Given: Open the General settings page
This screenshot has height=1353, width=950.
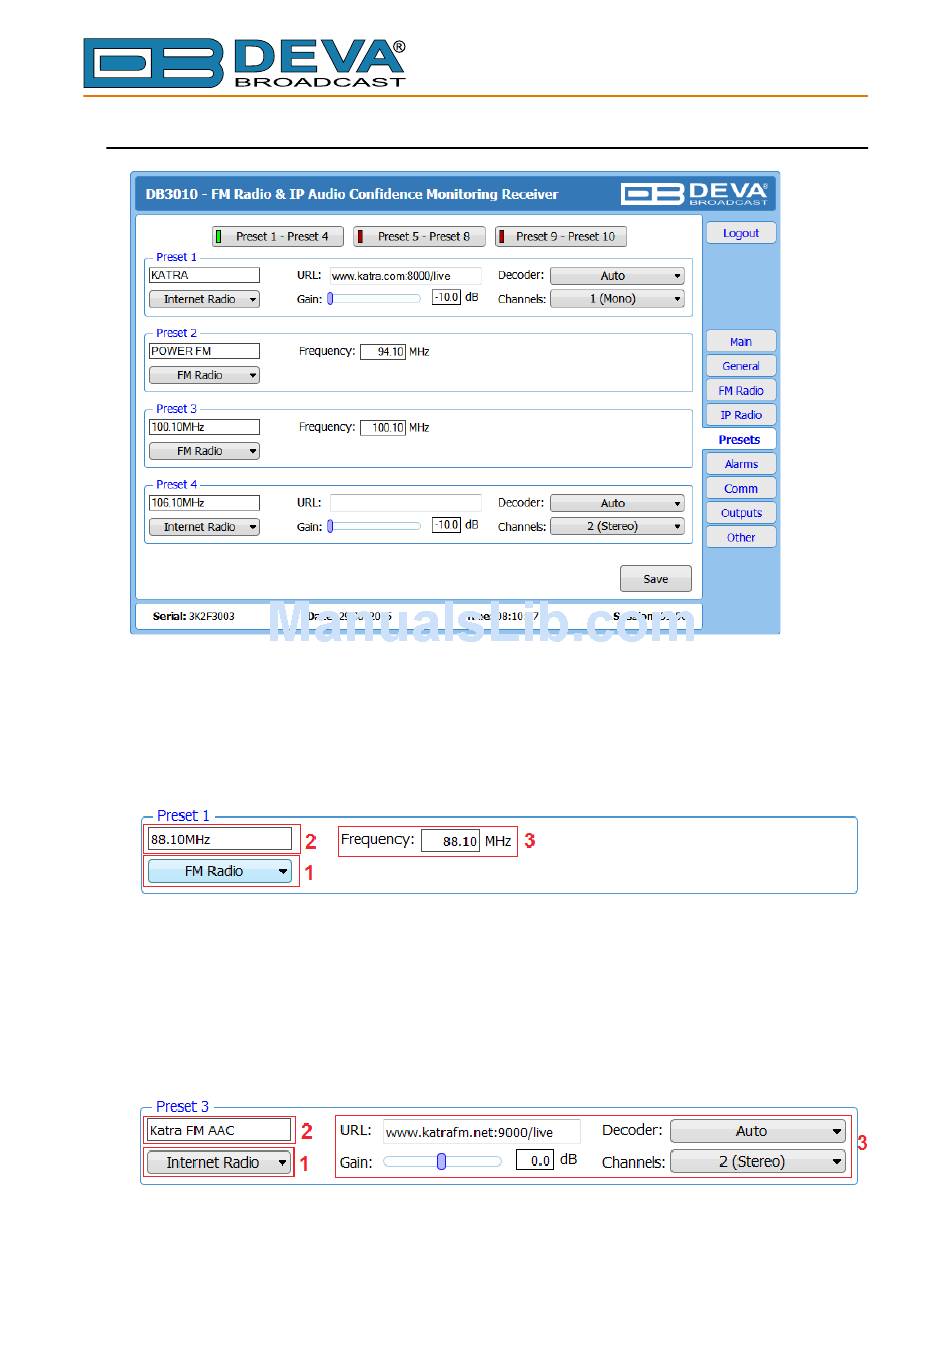Looking at the screenshot, I should coord(741,366).
